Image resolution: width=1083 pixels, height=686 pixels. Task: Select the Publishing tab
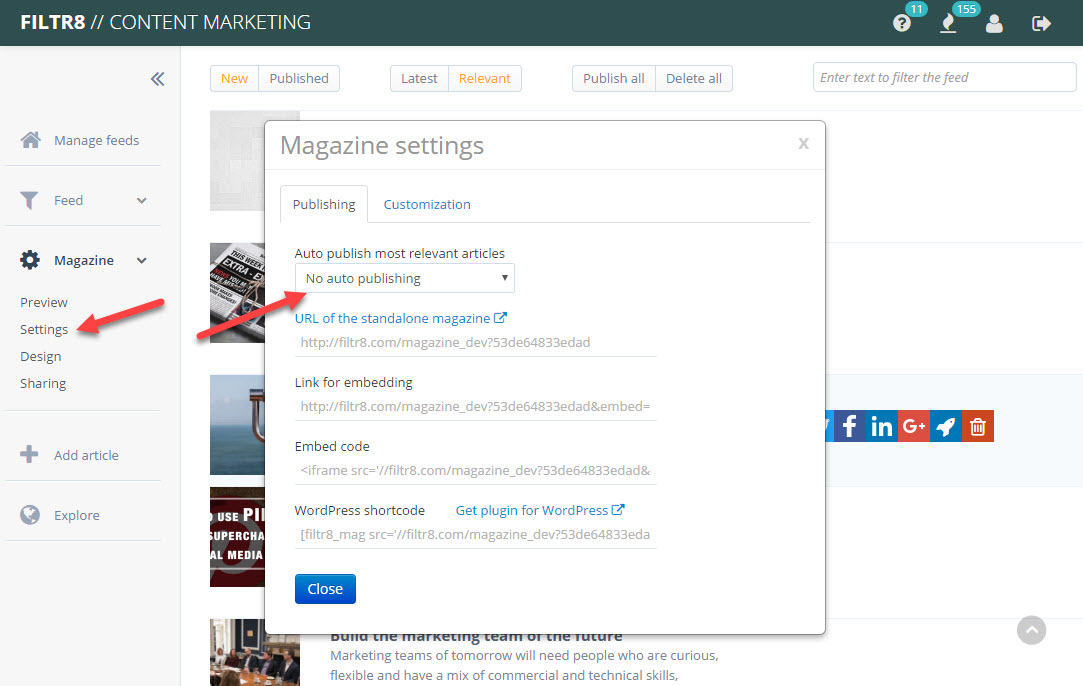tap(324, 204)
